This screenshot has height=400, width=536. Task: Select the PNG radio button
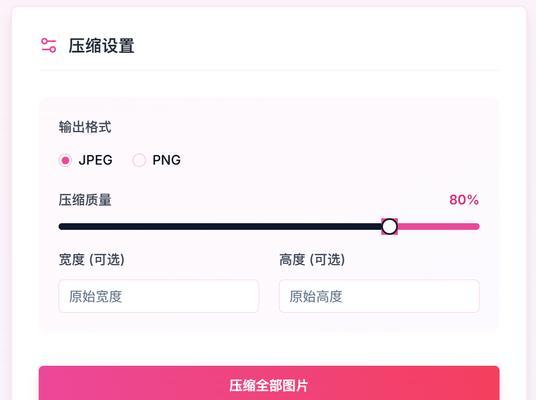pos(139,160)
